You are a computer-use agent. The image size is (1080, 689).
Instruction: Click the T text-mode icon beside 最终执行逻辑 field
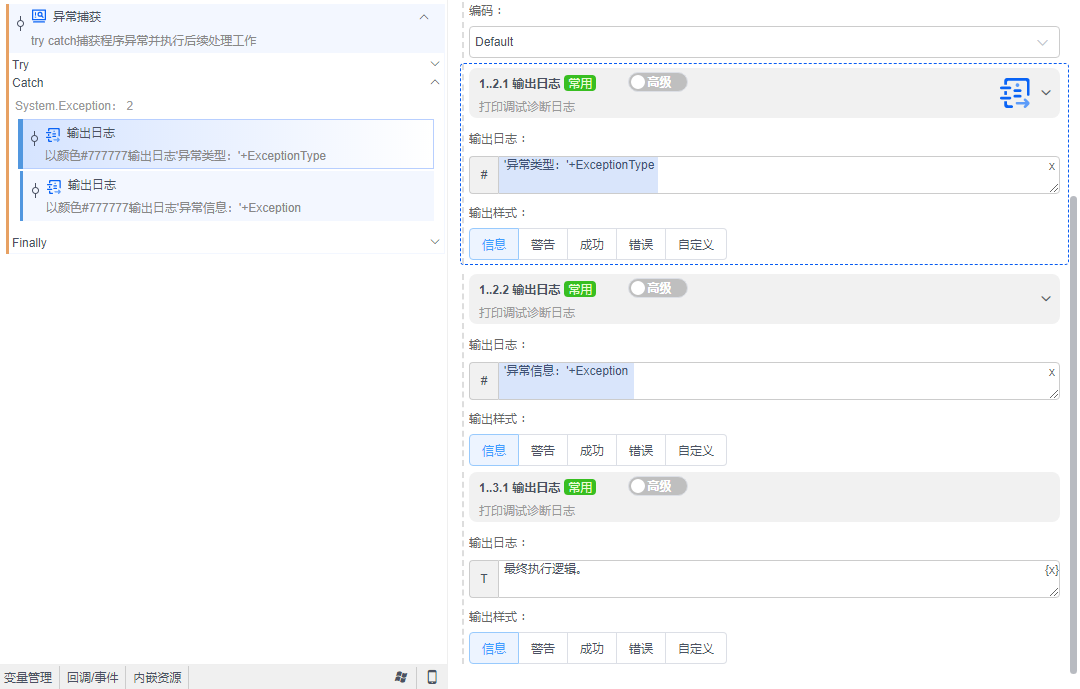[x=483, y=578]
